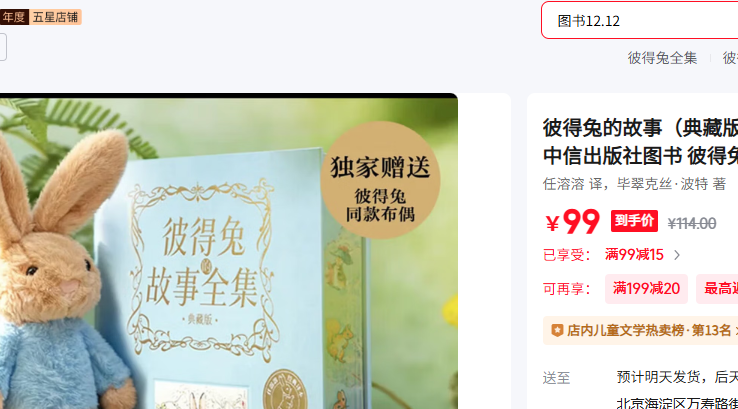Click the 五星店铺 store badge
This screenshot has width=738, height=409.
[x=56, y=17]
